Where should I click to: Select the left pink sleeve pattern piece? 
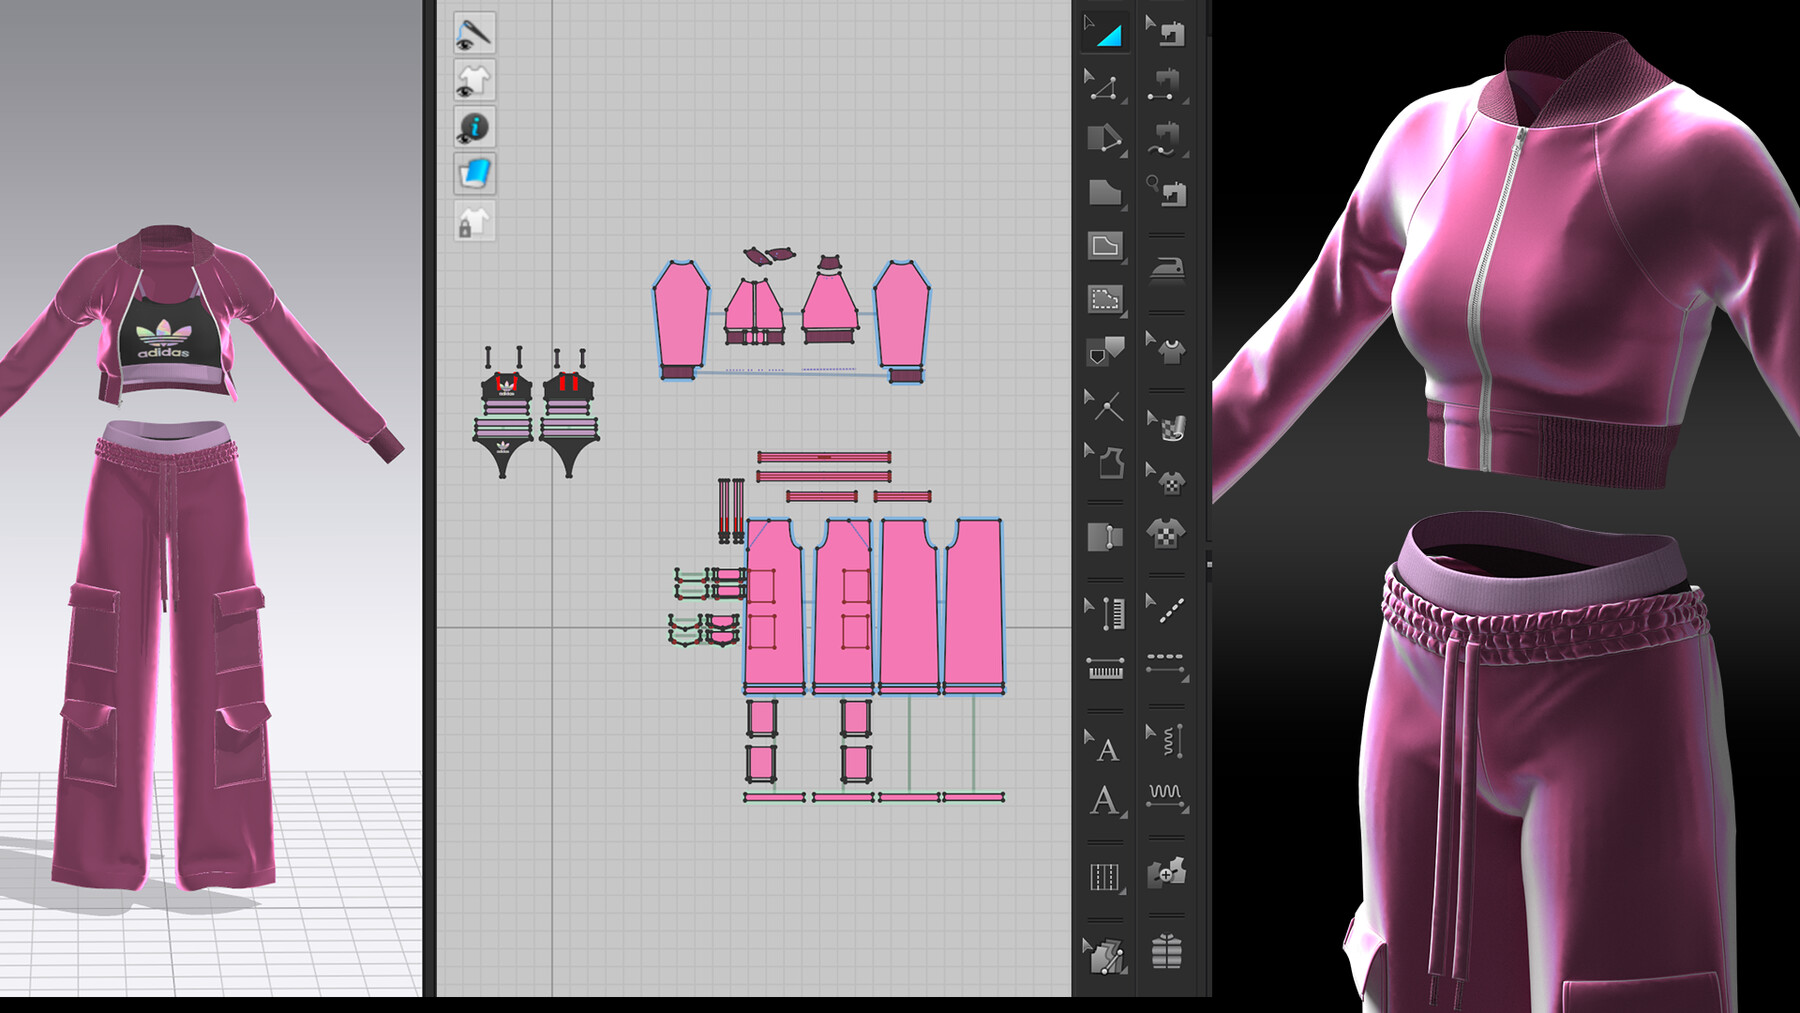click(681, 315)
